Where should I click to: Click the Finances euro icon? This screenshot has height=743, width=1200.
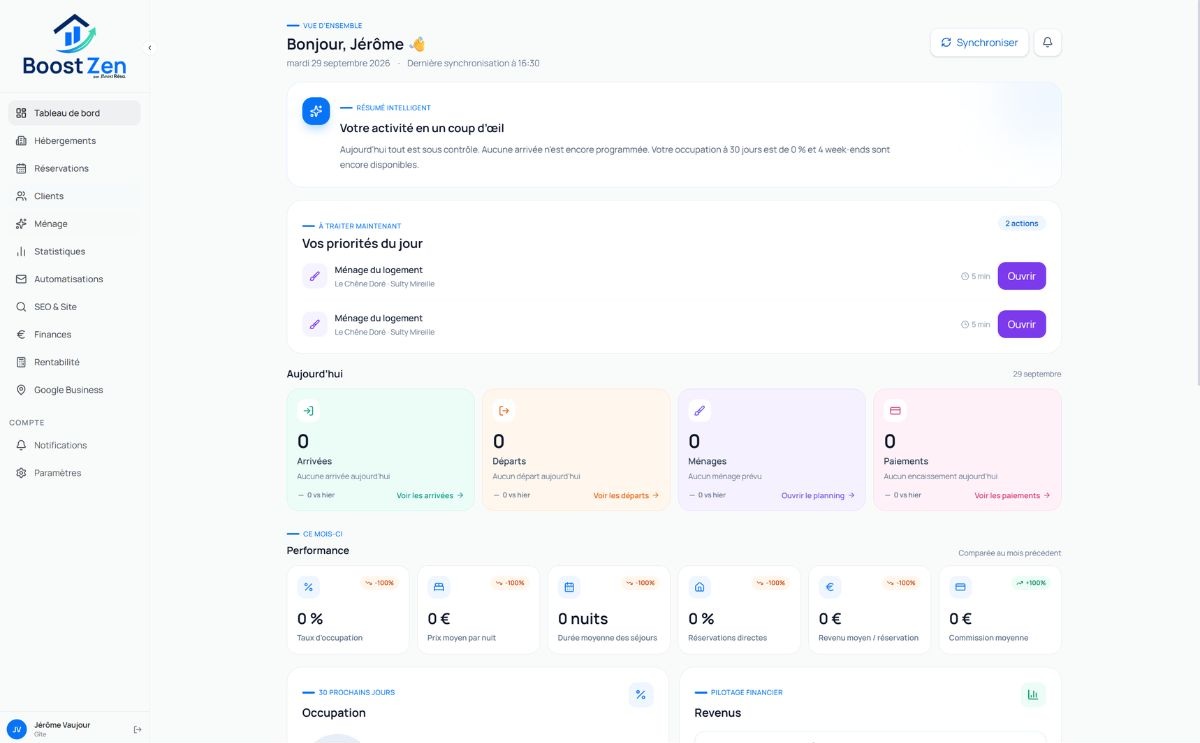[x=21, y=334]
